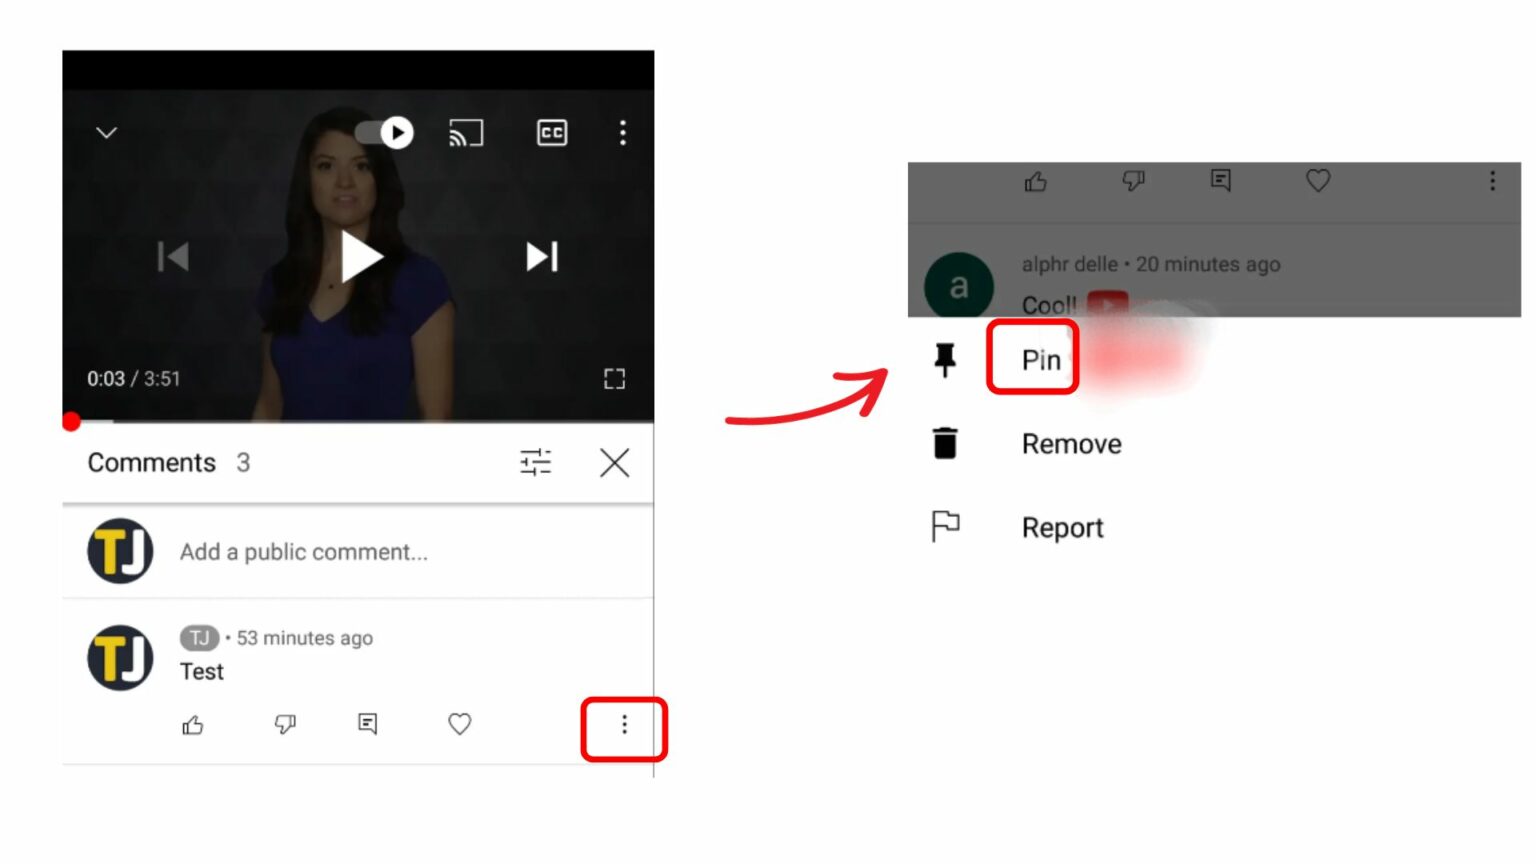The width and height of the screenshot is (1536, 864).
Task: Choose Report in the comment menu
Action: pos(1063,527)
